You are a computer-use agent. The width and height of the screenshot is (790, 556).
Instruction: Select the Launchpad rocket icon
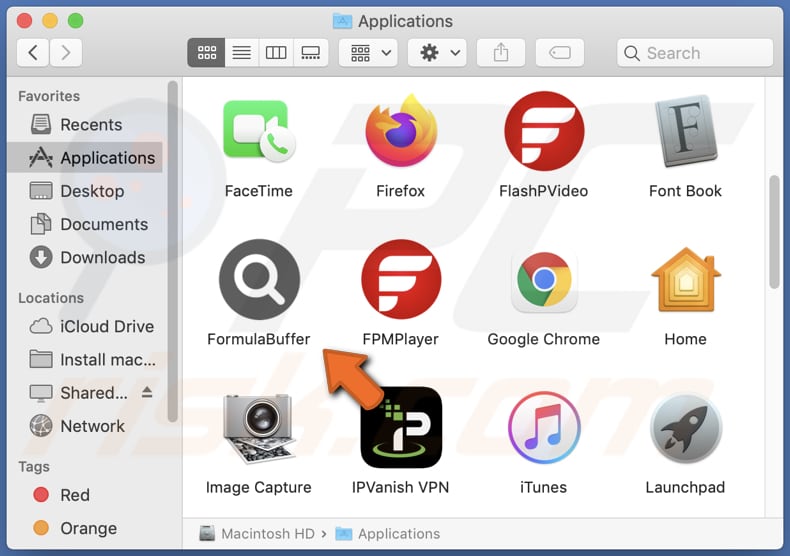coord(686,428)
